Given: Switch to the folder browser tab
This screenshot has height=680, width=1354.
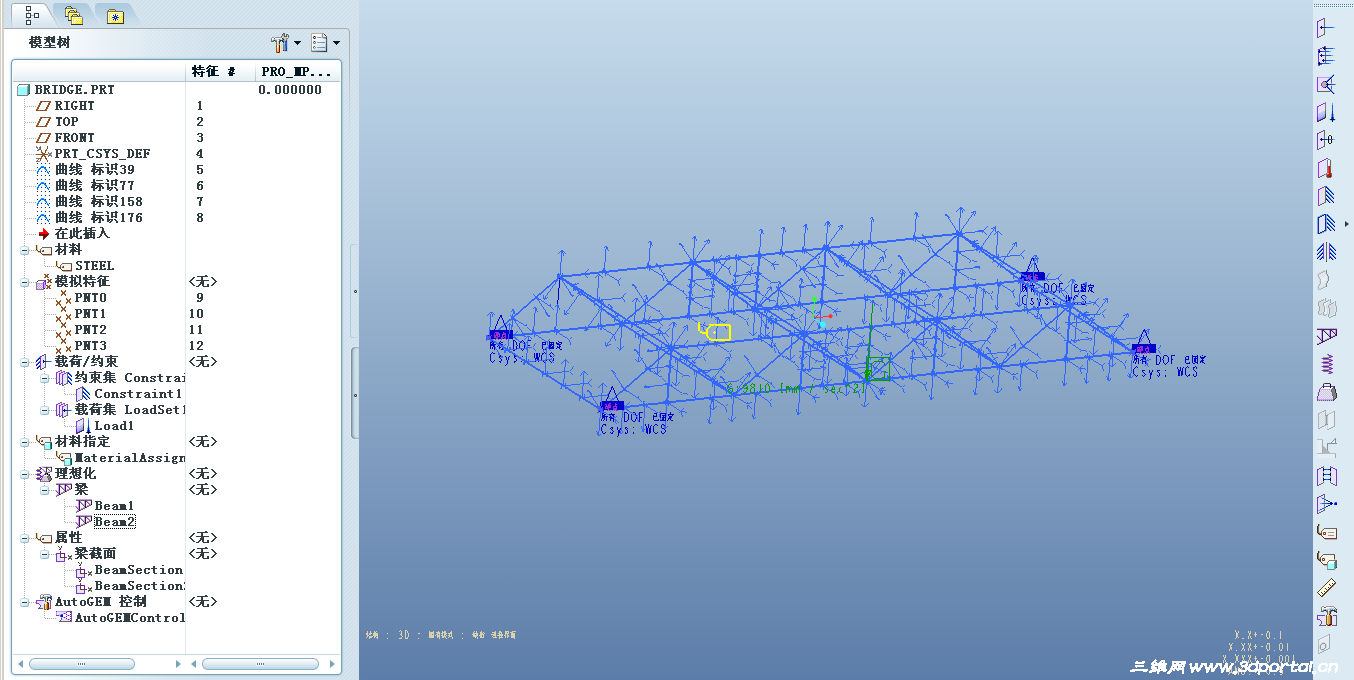Looking at the screenshot, I should coord(73,15).
